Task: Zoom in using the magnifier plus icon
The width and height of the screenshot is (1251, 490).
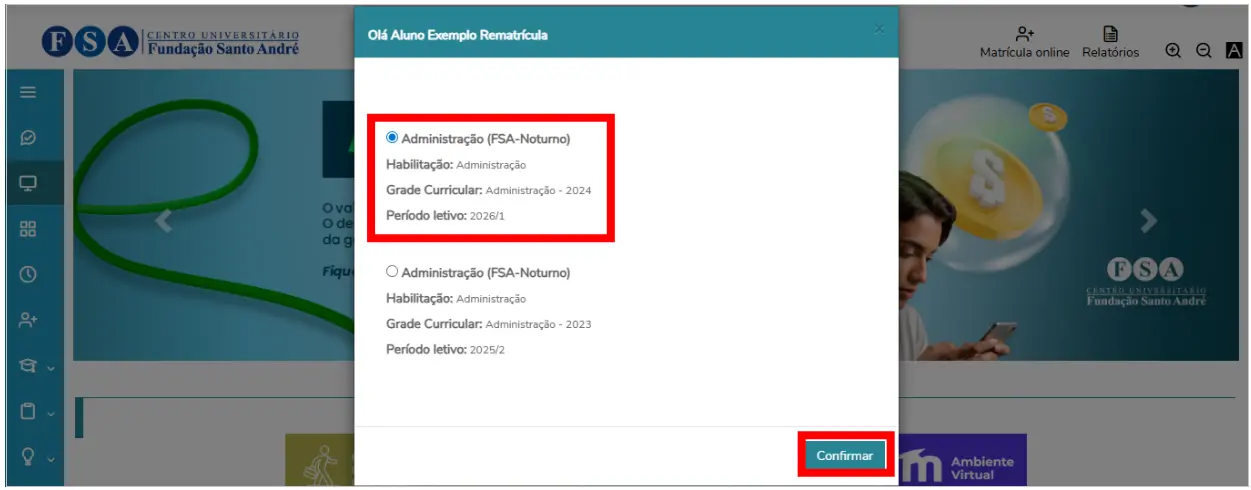Action: point(1174,51)
